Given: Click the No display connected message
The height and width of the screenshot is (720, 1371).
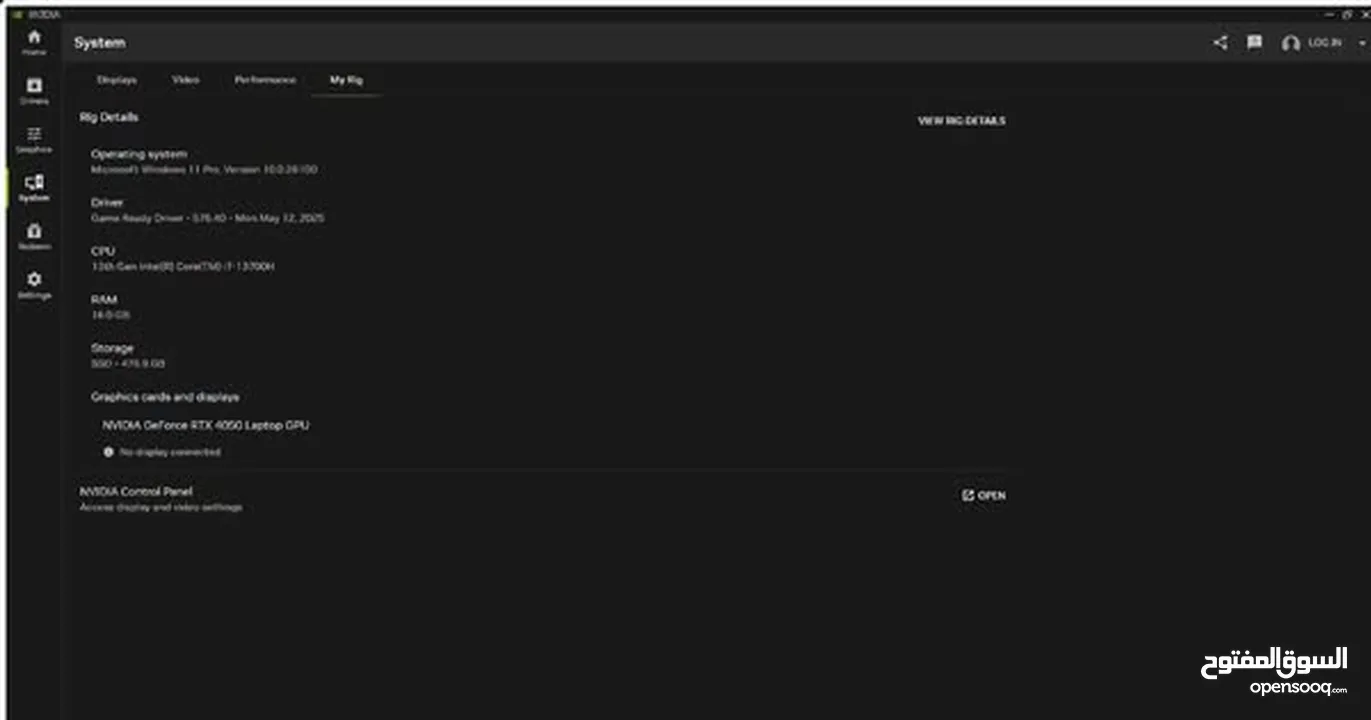Looking at the screenshot, I should 170,452.
